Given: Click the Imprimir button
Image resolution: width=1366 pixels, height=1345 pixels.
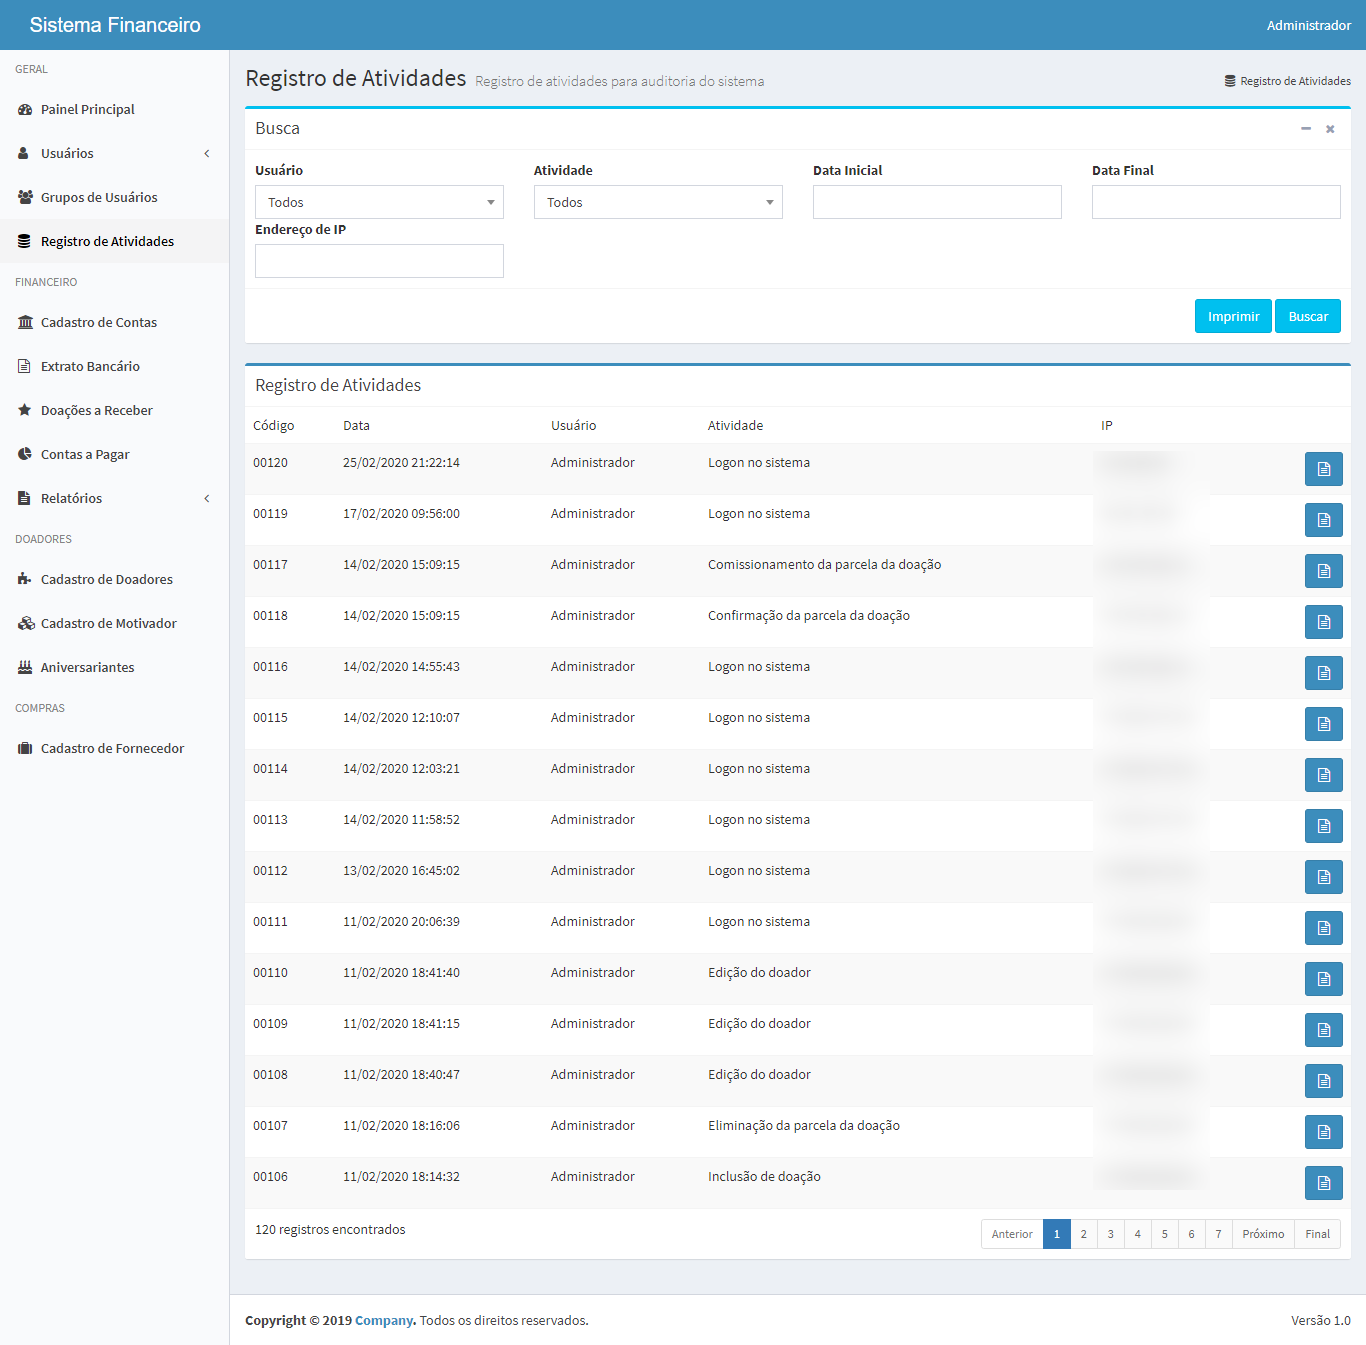Looking at the screenshot, I should coord(1233,317).
